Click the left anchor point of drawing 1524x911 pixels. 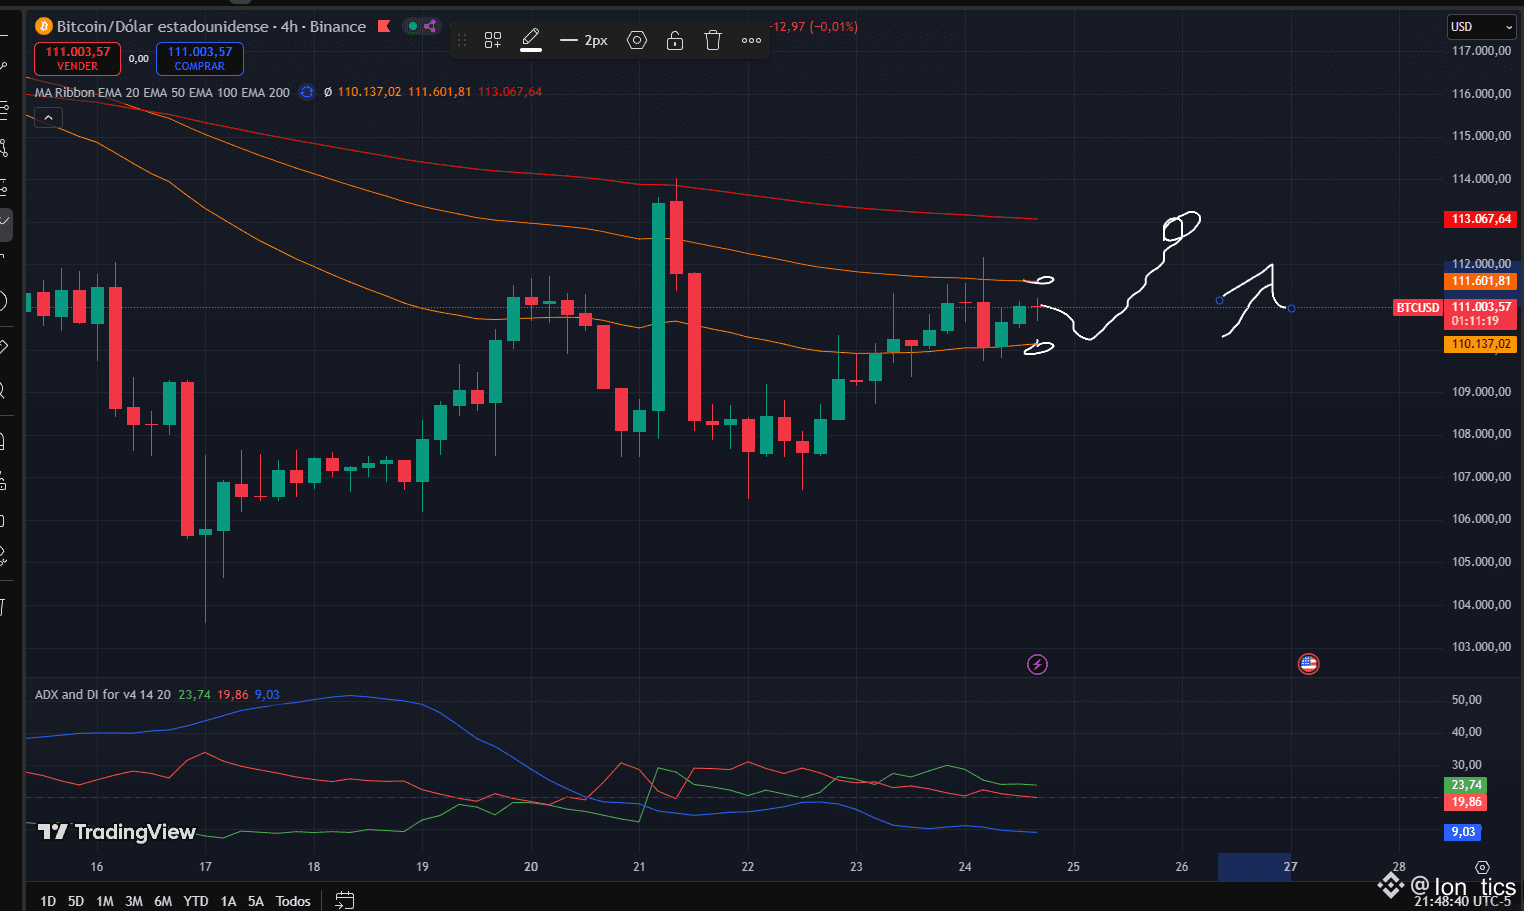1219,300
